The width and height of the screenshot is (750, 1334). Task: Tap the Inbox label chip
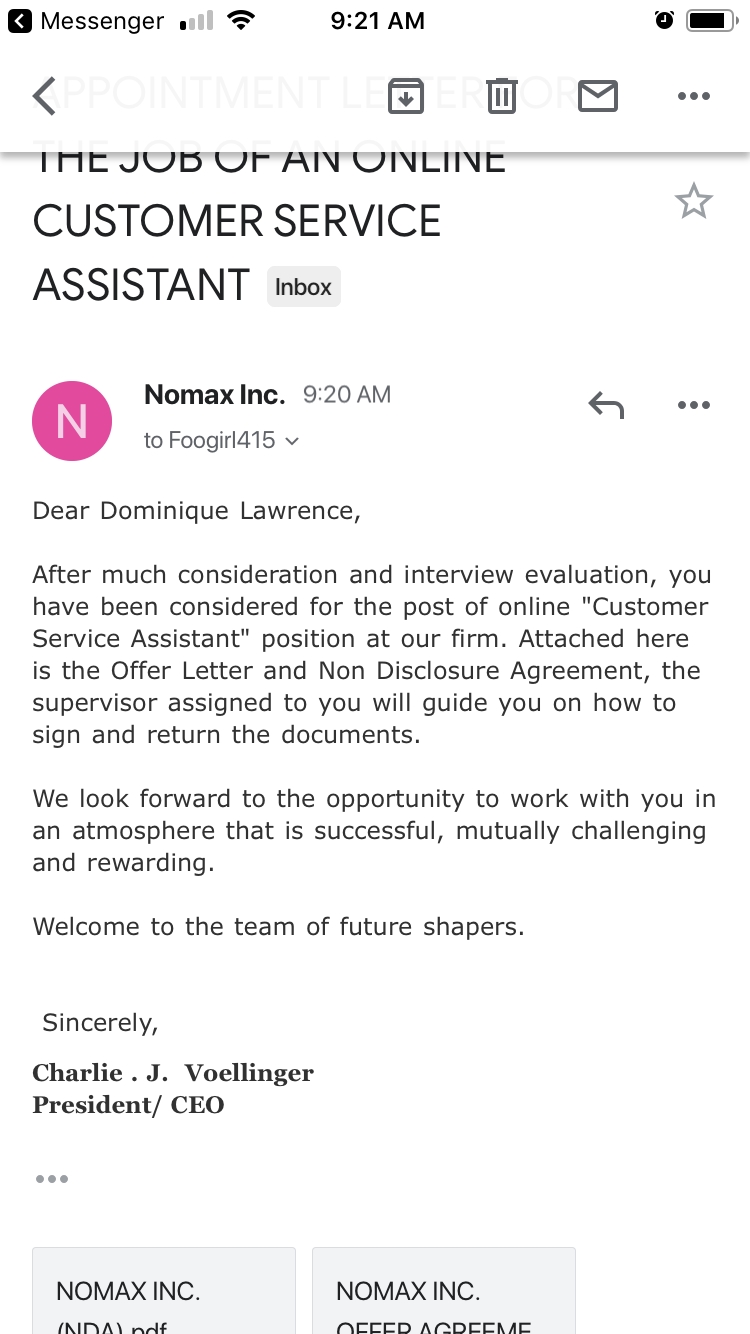coord(303,287)
